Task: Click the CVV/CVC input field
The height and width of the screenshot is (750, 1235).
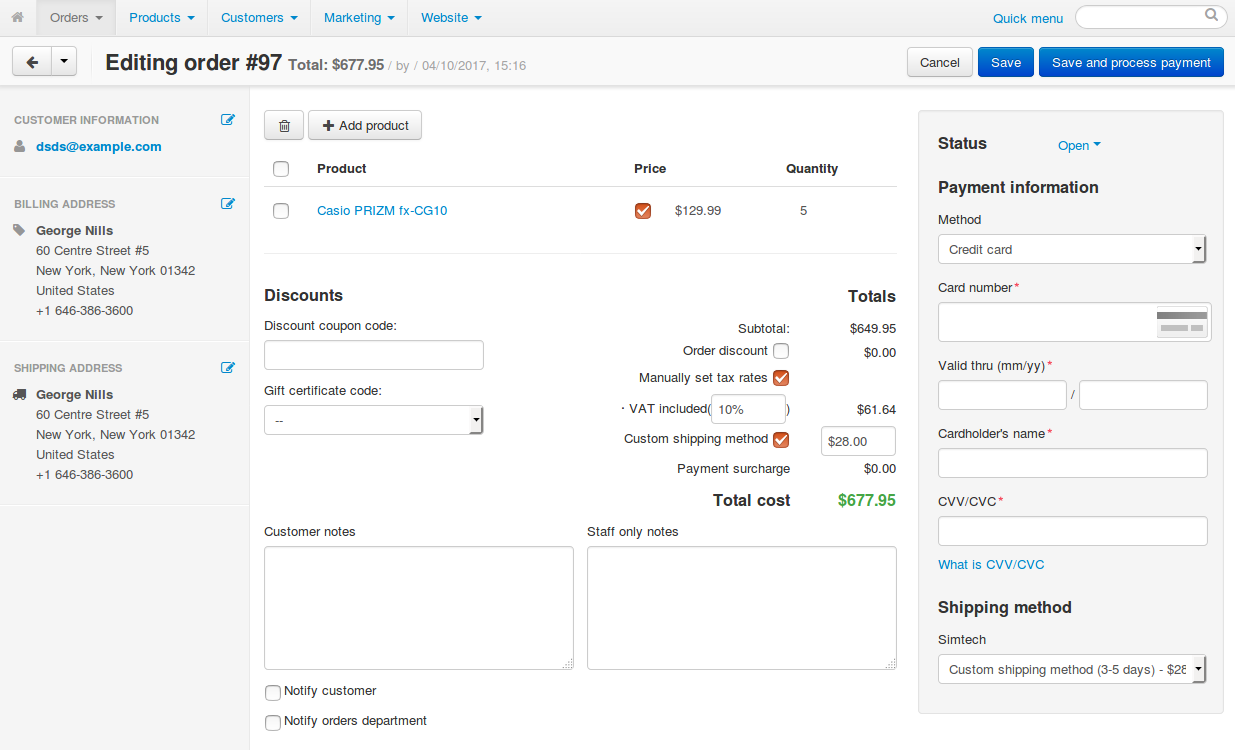Action: pos(1073,531)
